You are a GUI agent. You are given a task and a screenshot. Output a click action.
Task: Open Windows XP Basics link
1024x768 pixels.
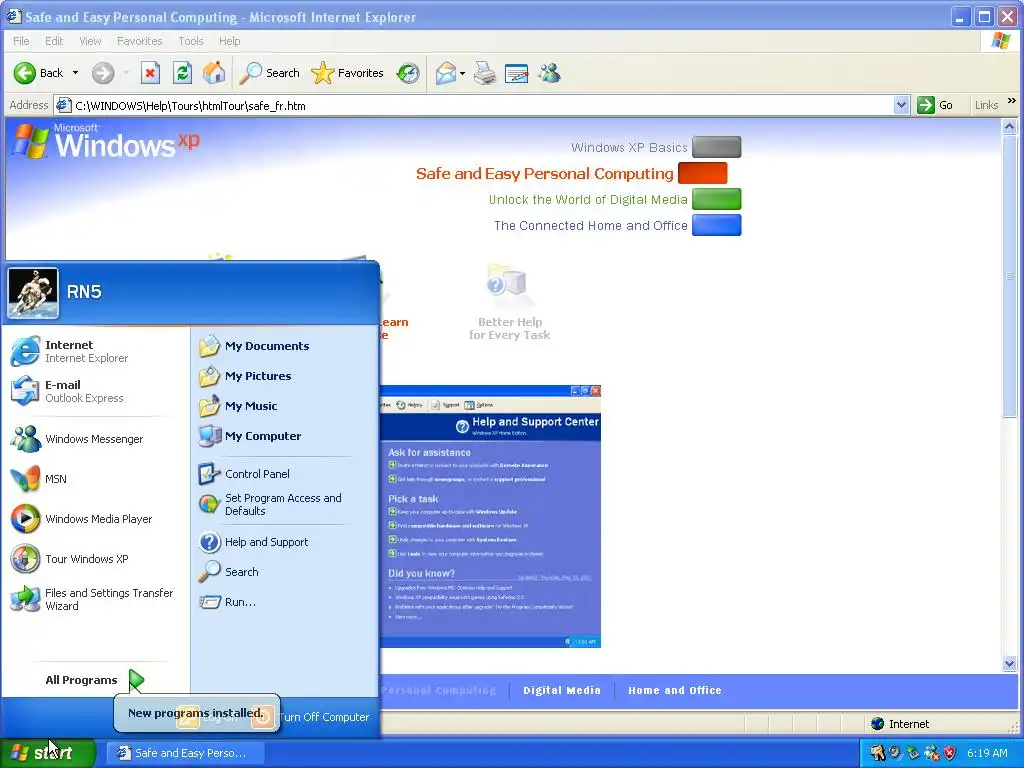pos(629,148)
